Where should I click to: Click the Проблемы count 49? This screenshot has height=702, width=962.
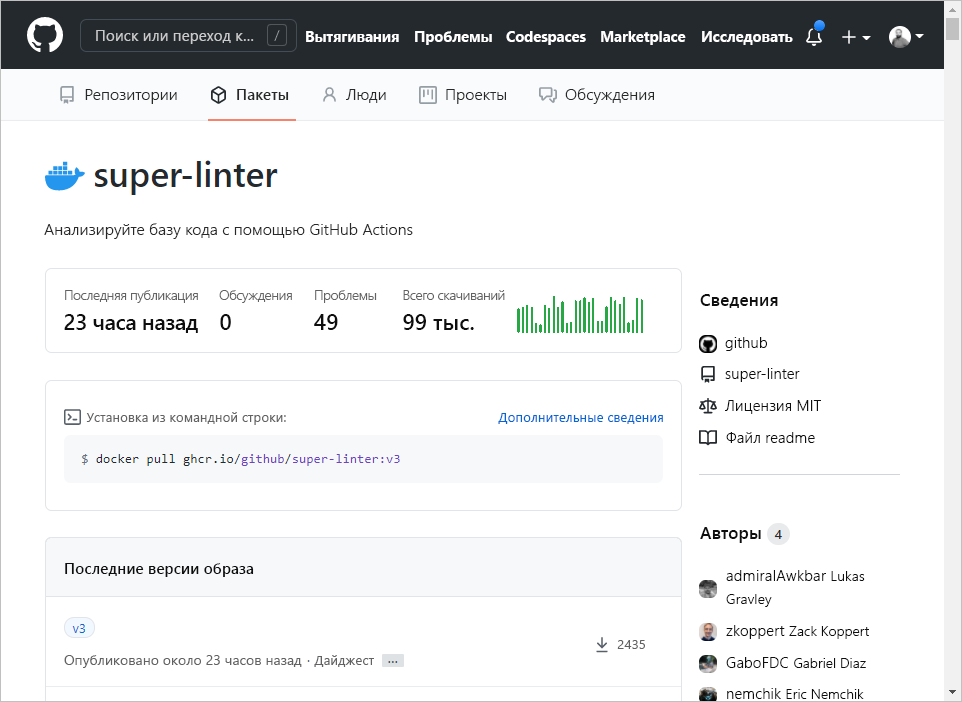pos(326,322)
